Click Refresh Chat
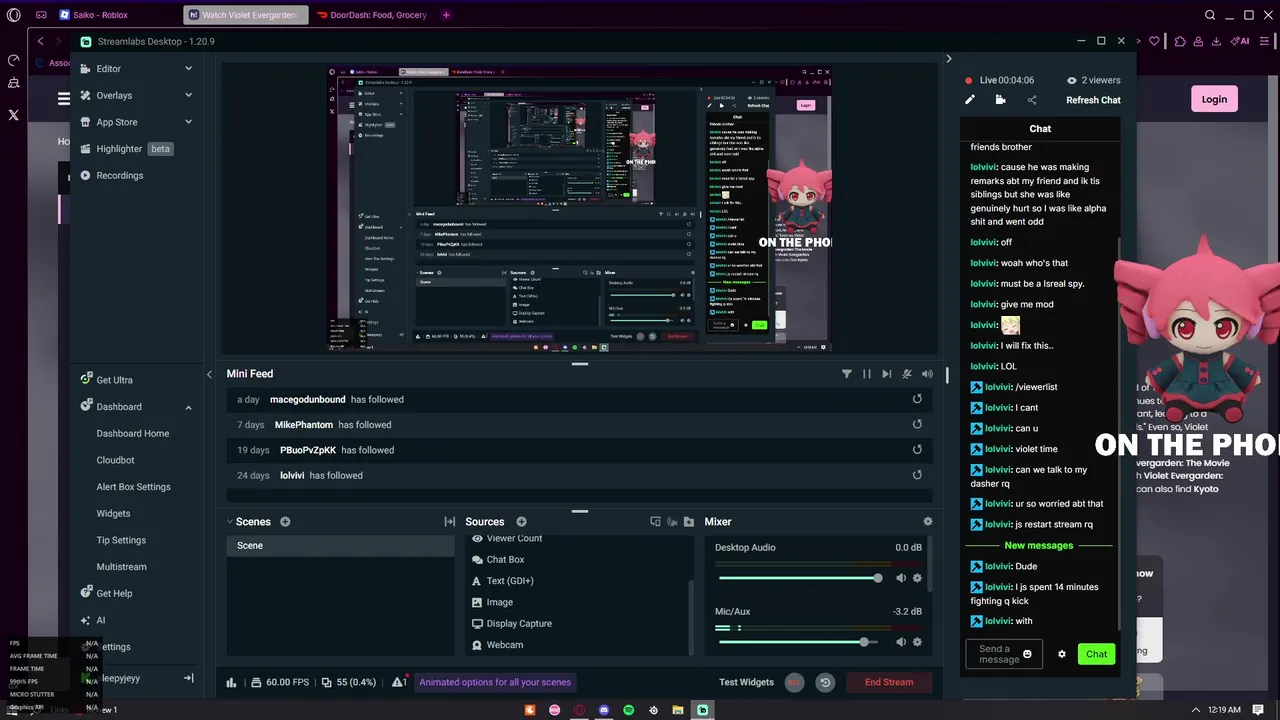The width and height of the screenshot is (1280, 720). [1093, 100]
